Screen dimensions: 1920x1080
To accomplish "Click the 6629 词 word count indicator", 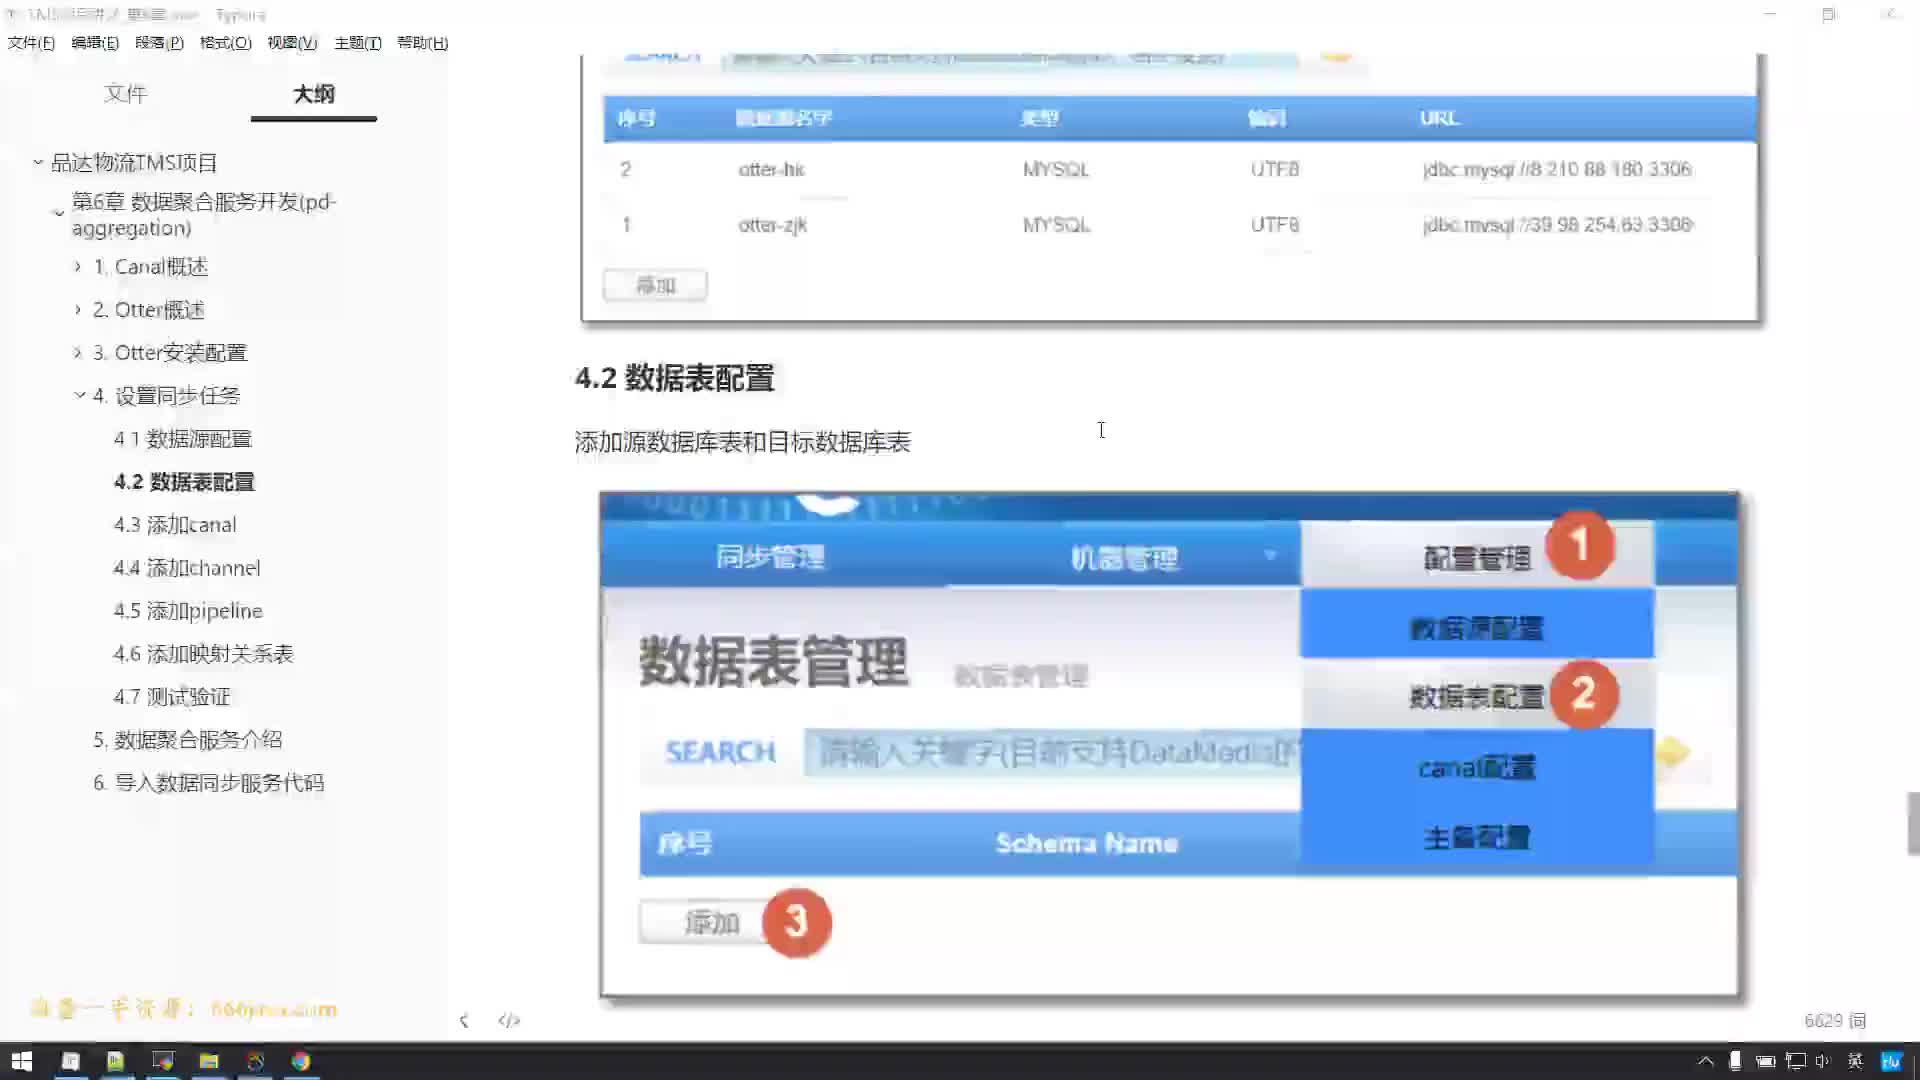I will tap(1835, 1020).
